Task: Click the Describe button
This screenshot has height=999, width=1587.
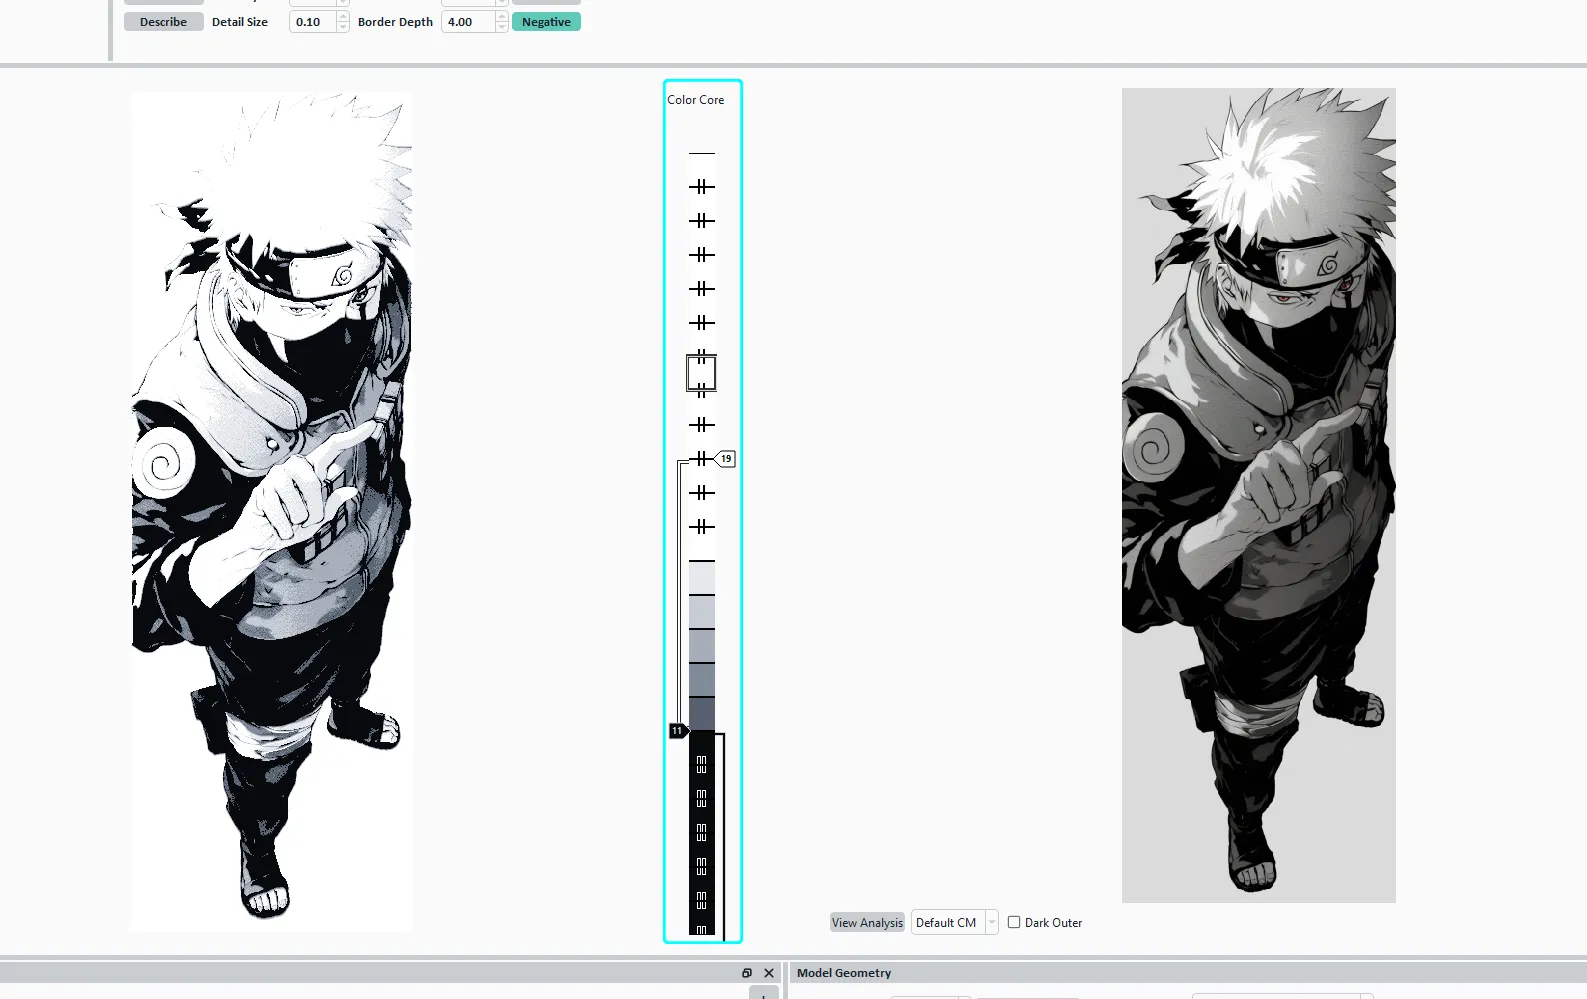Action: tap(164, 22)
